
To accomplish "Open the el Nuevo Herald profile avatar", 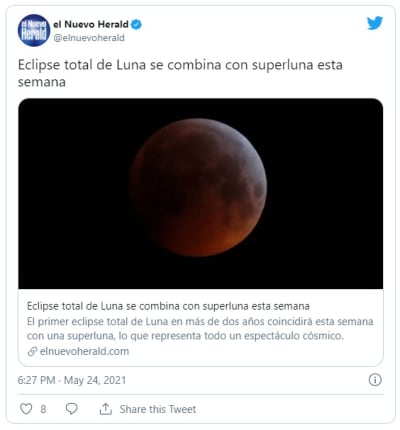I will tap(34, 31).
